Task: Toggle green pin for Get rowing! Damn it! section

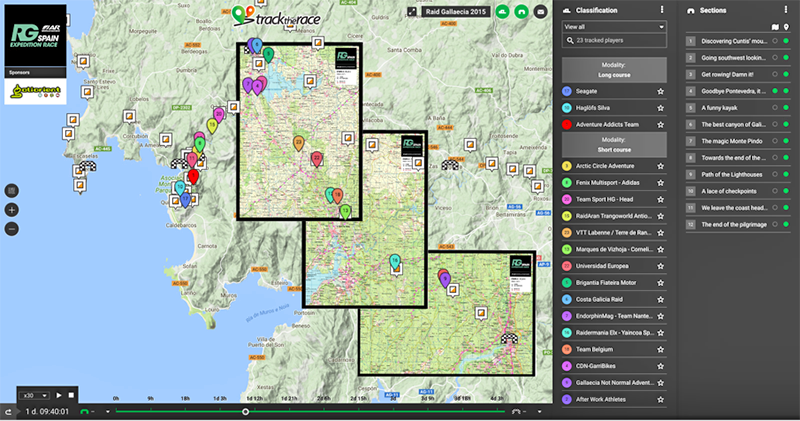Action: coord(786,75)
